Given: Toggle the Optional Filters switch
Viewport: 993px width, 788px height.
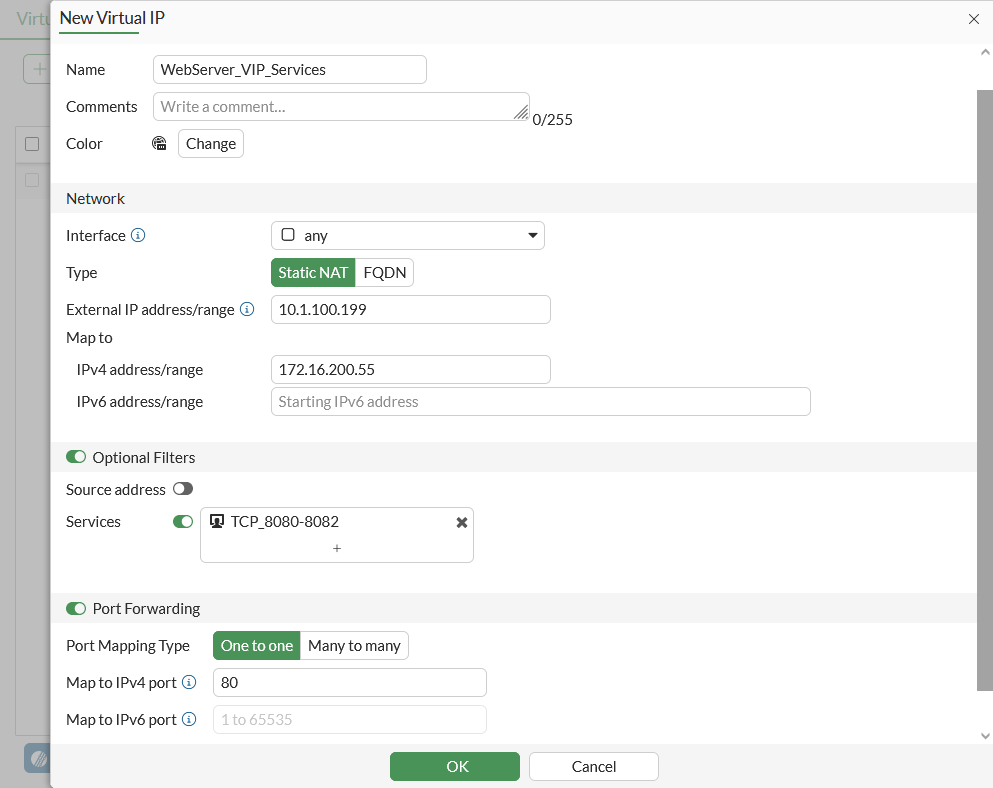Looking at the screenshot, I should tap(76, 457).
